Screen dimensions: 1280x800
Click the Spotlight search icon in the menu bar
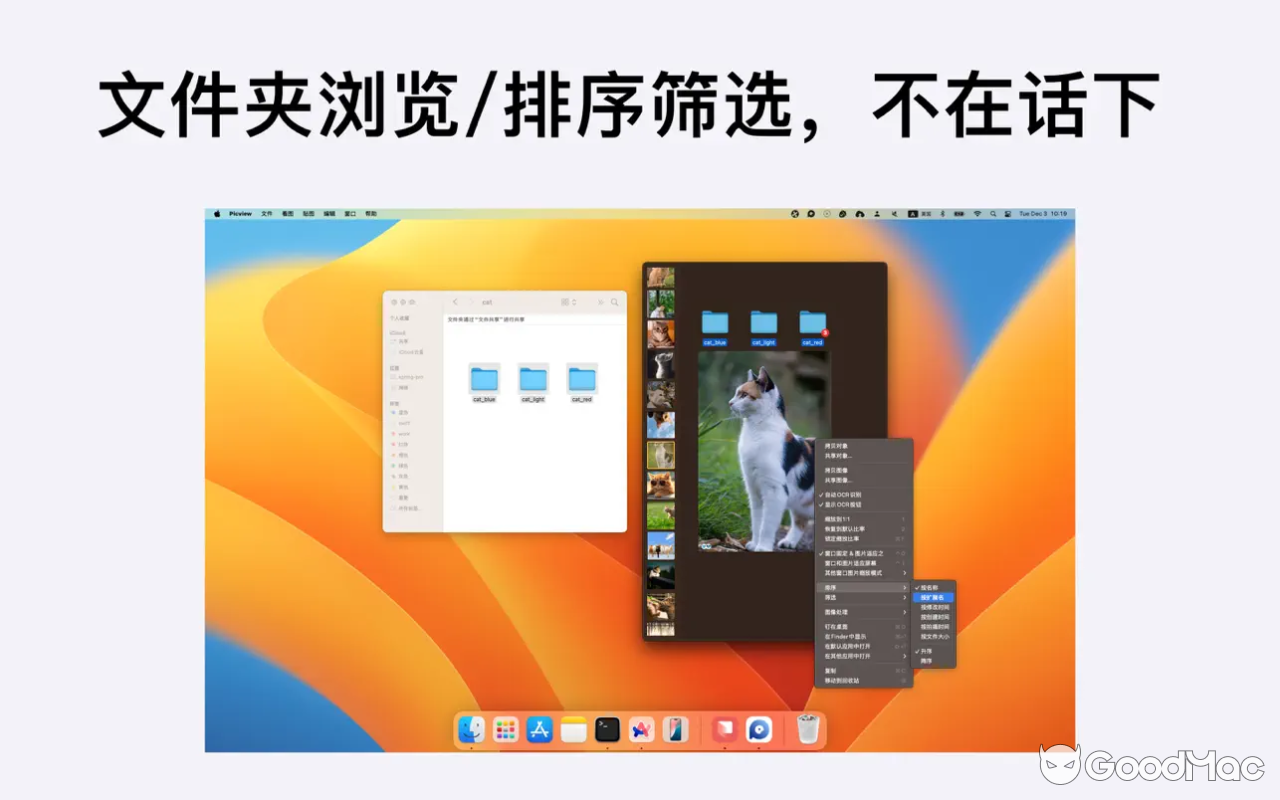(x=993, y=213)
